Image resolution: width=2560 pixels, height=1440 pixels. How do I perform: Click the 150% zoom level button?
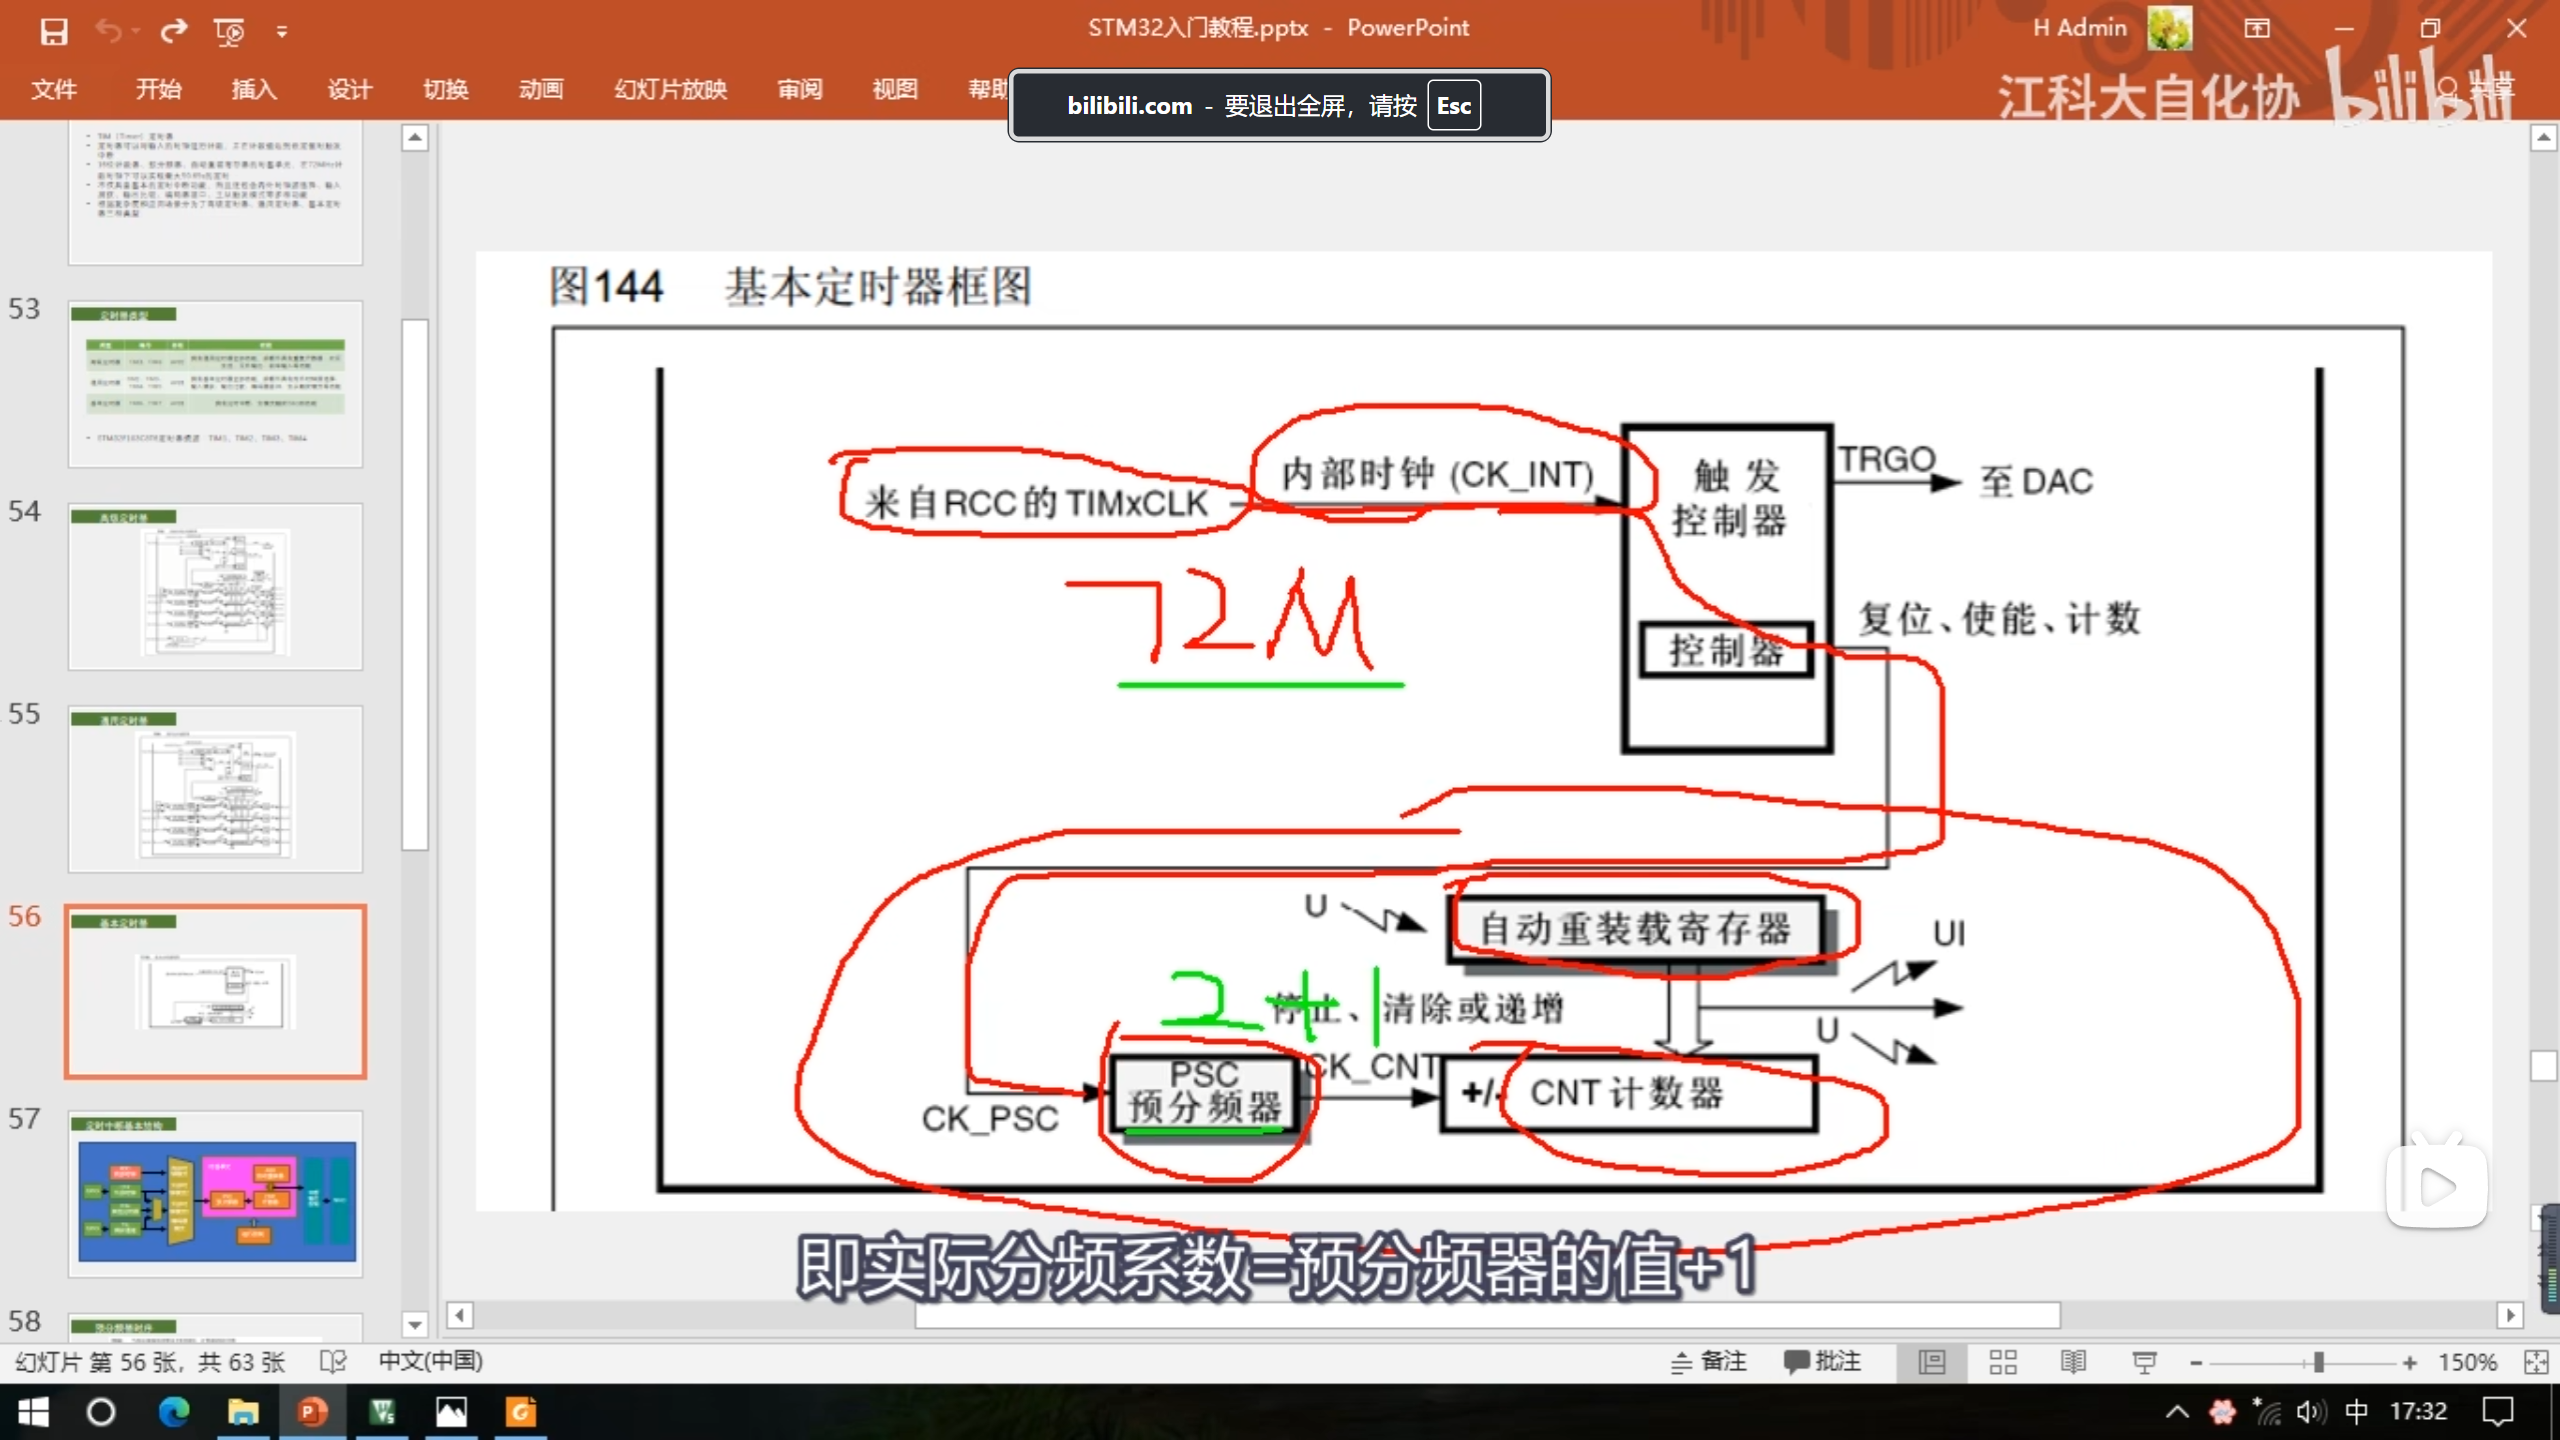point(2467,1361)
